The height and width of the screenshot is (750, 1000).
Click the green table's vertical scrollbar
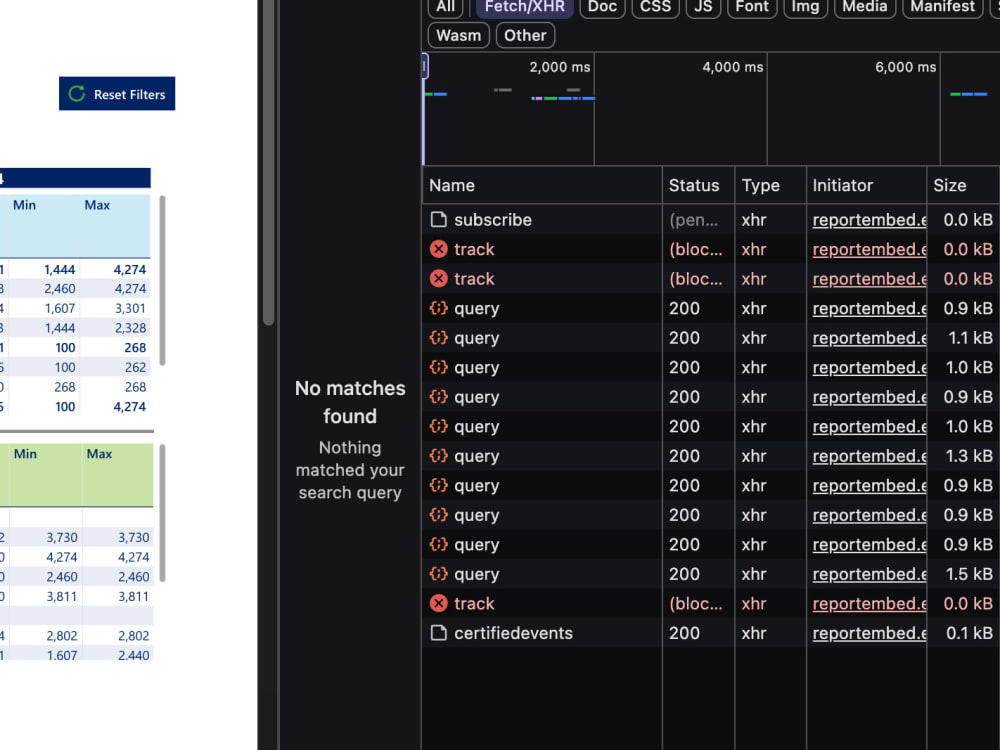tap(162, 513)
